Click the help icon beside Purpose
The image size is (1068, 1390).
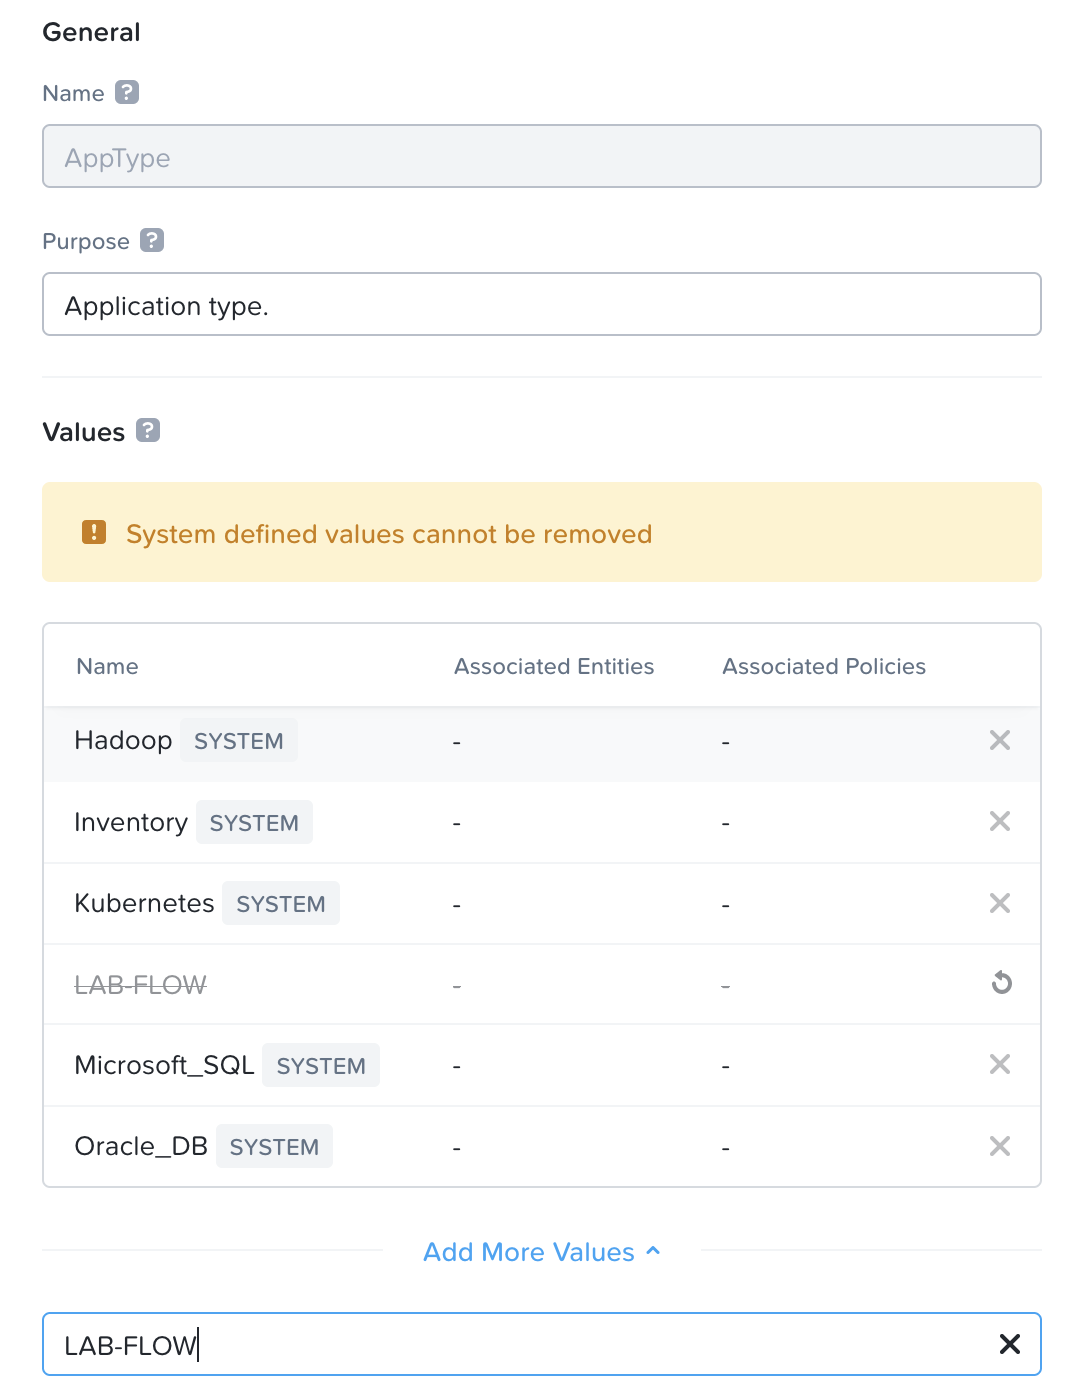point(152,240)
